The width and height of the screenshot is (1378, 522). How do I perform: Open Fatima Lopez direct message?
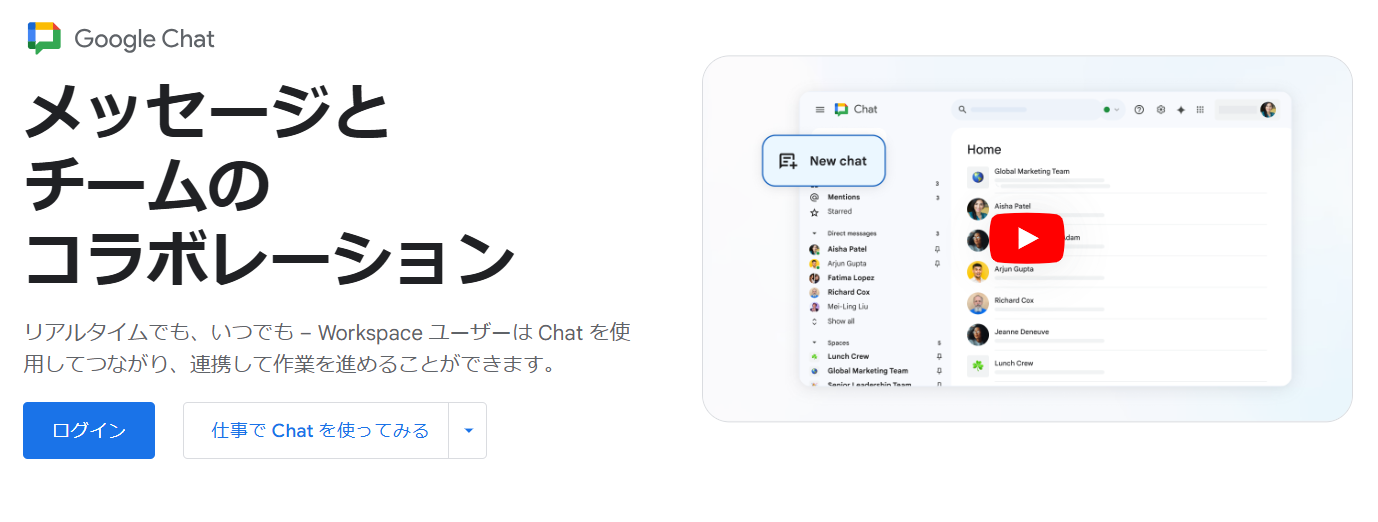[850, 278]
